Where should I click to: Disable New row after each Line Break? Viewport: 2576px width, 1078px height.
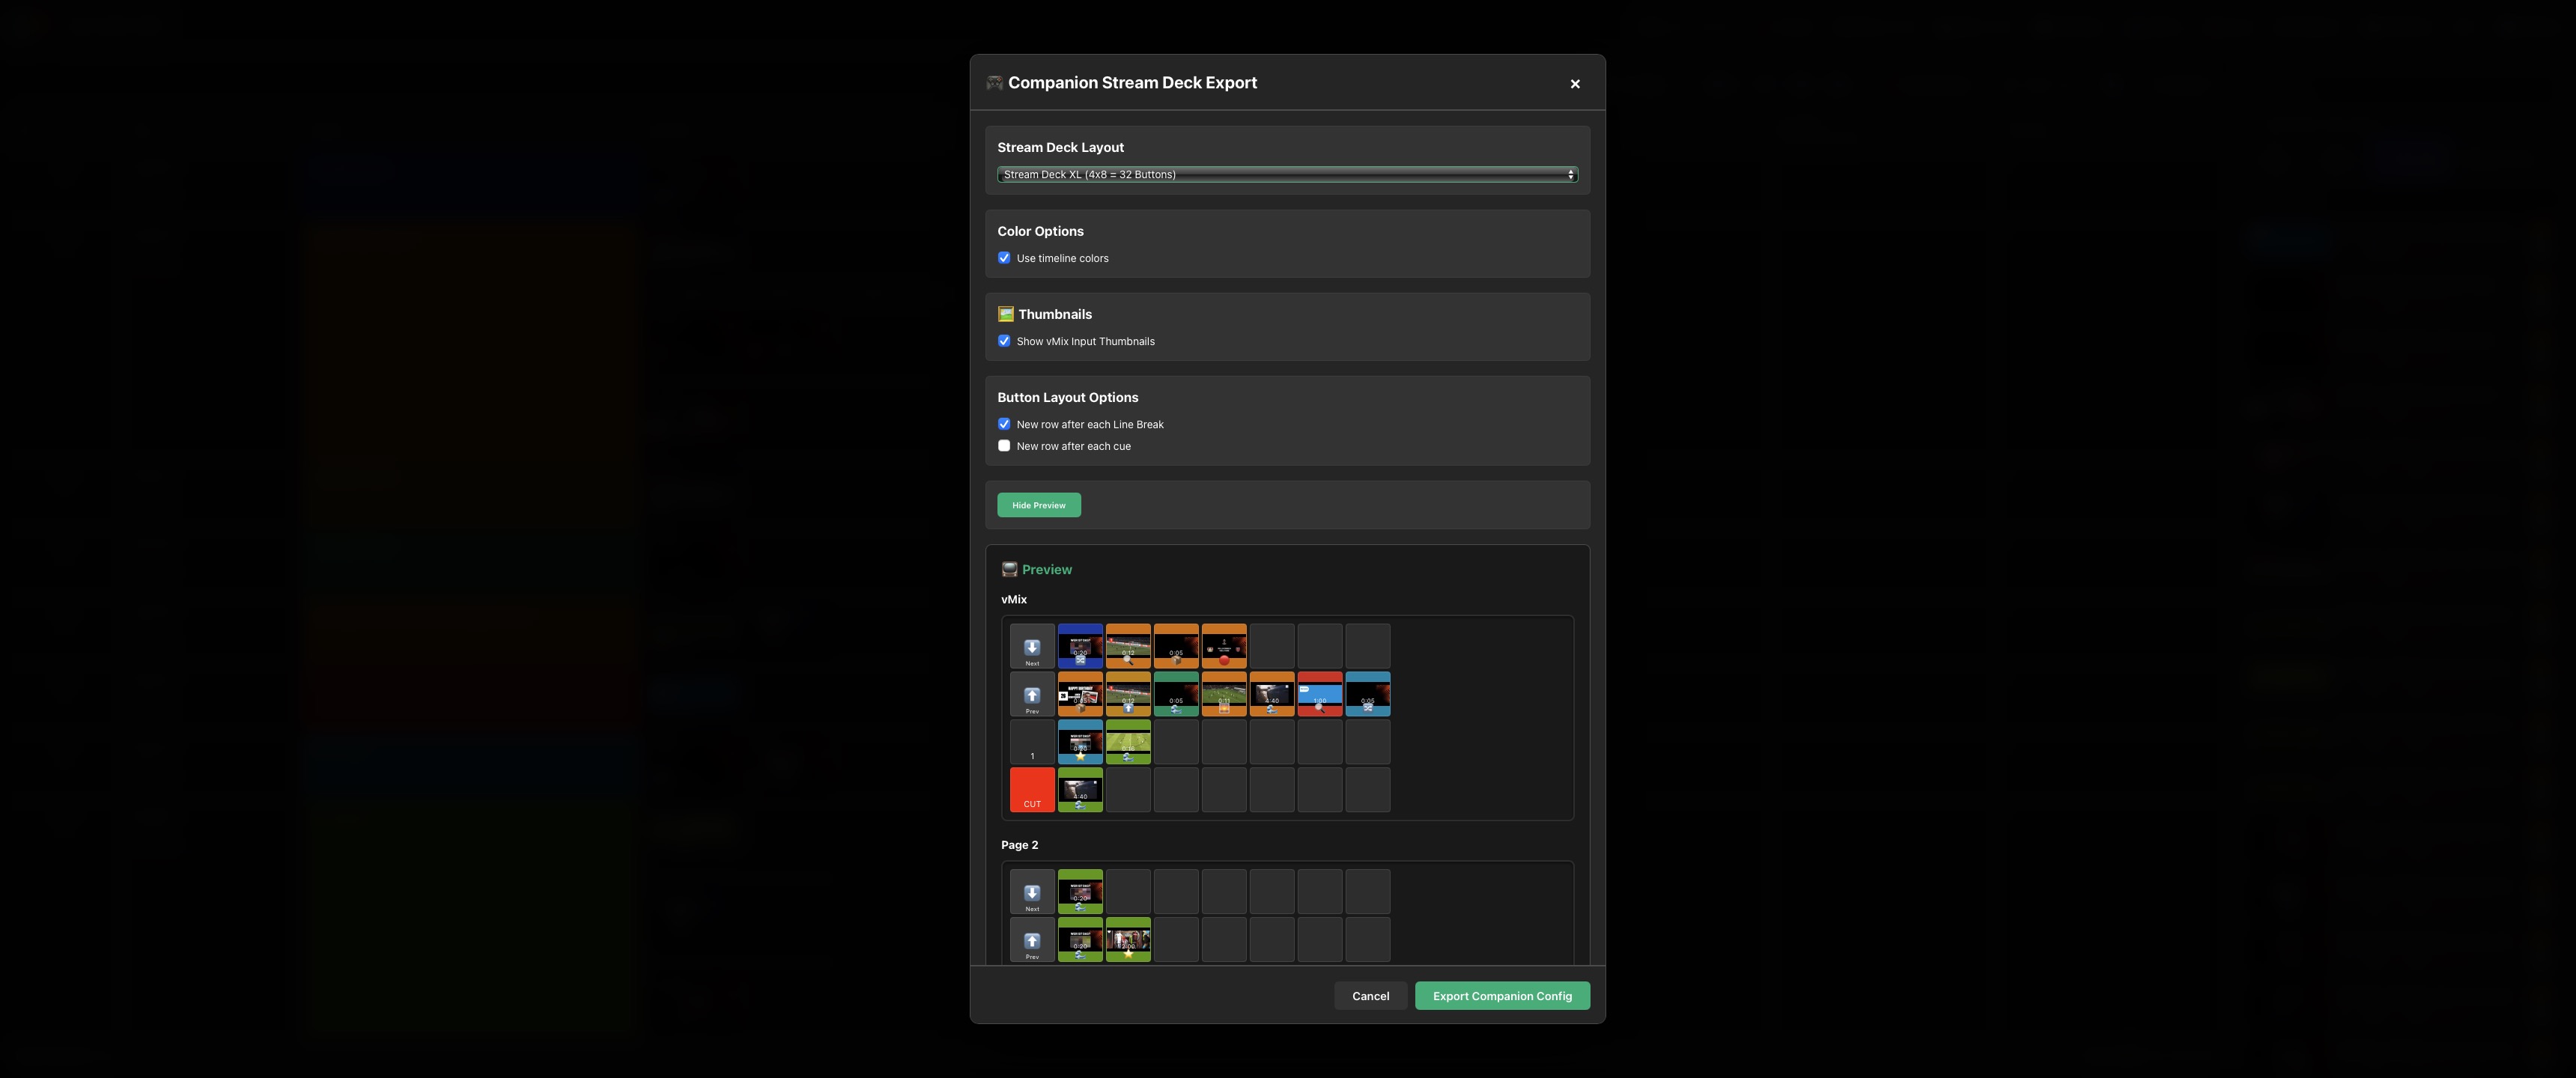1004,423
